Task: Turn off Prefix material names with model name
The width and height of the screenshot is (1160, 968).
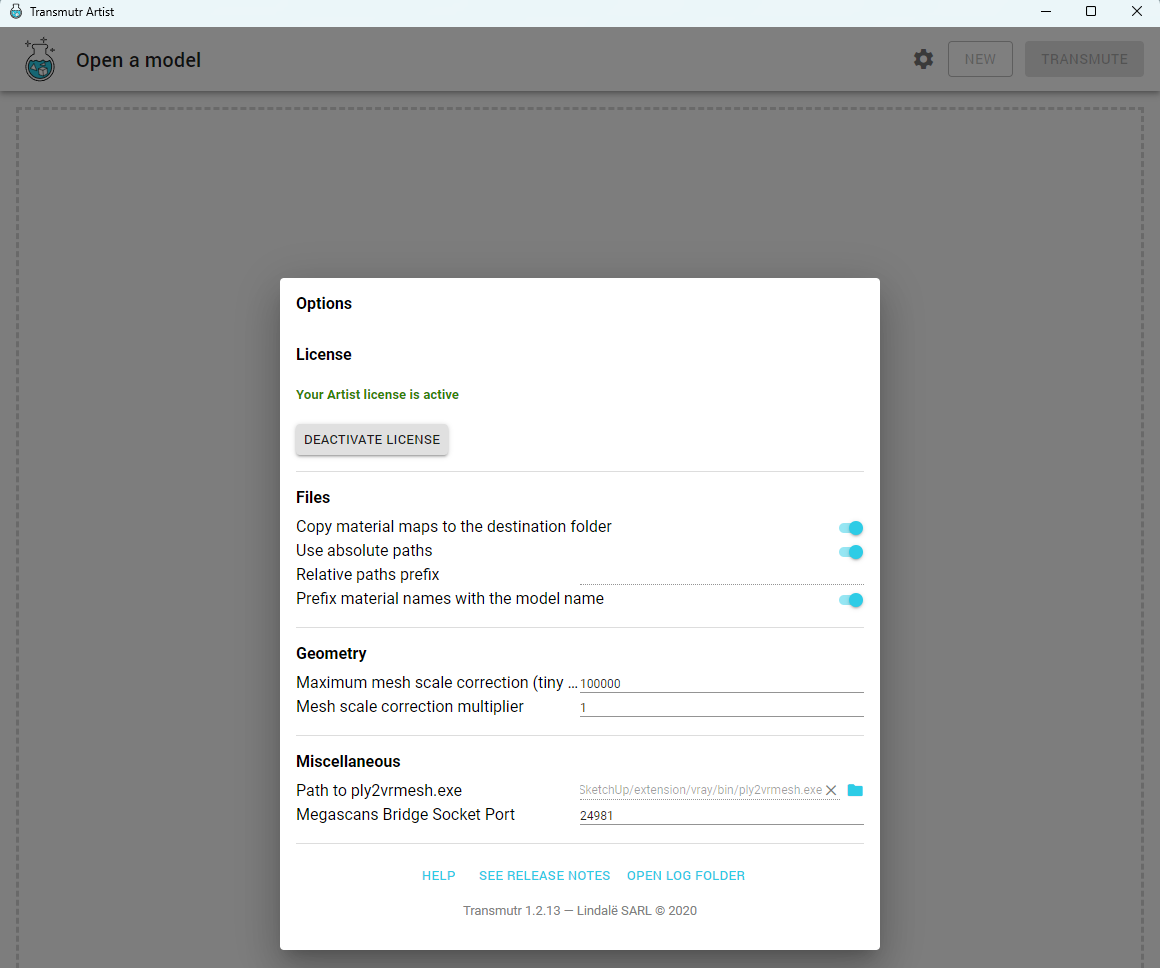Action: (x=851, y=600)
